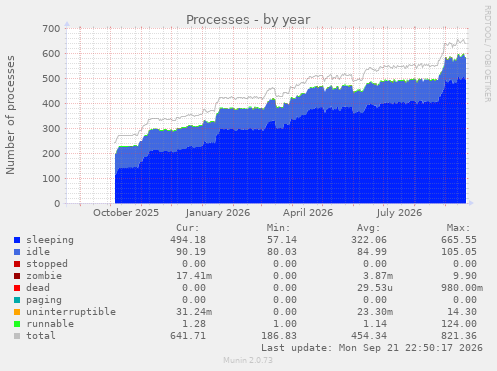This screenshot has height=371, width=497.
Task: Click the idle maximum value 105.05
Action: click(459, 252)
